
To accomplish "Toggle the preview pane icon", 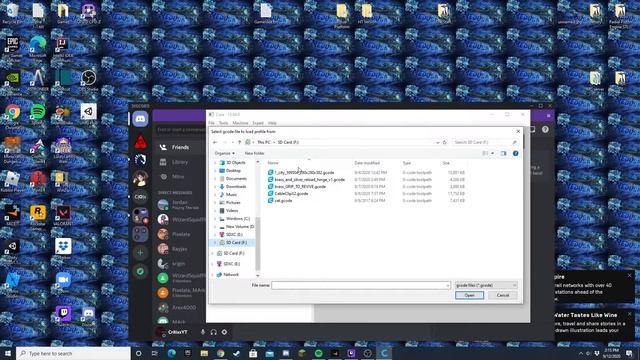I will [x=503, y=153].
